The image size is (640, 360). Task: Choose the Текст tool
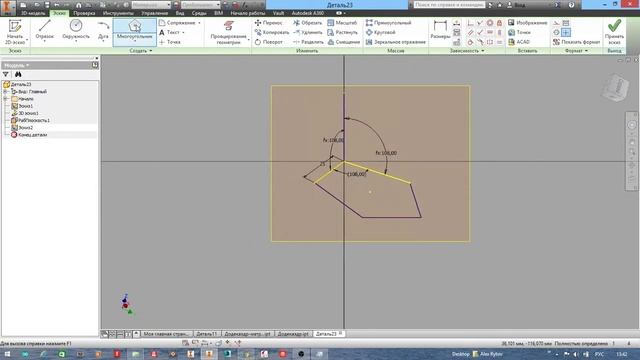[171, 32]
